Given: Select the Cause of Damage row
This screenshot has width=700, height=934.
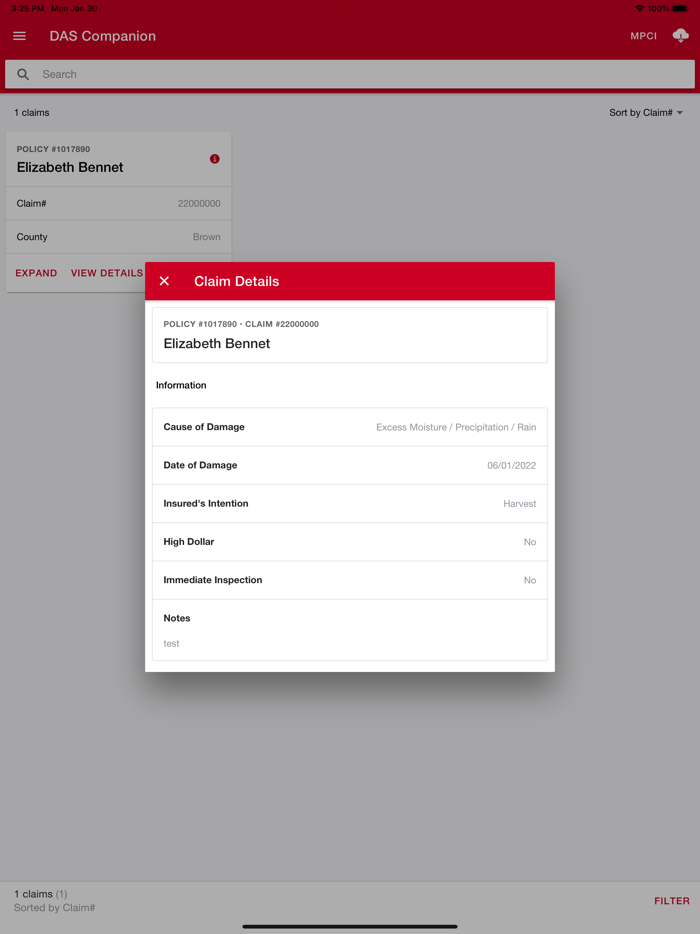Looking at the screenshot, I should click(x=350, y=427).
